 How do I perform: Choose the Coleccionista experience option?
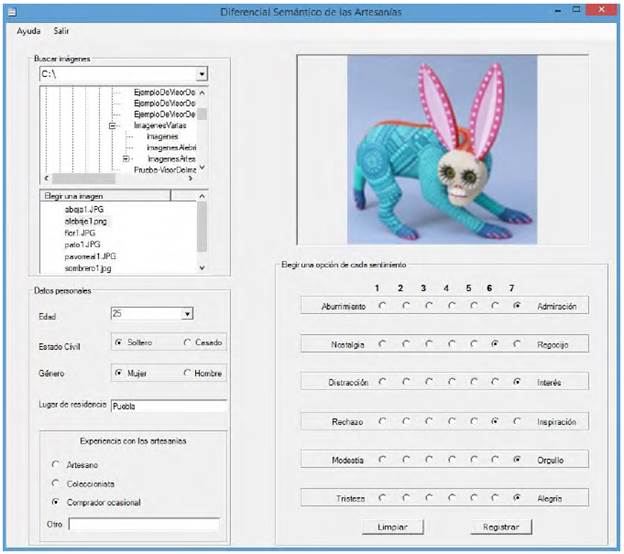(55, 483)
